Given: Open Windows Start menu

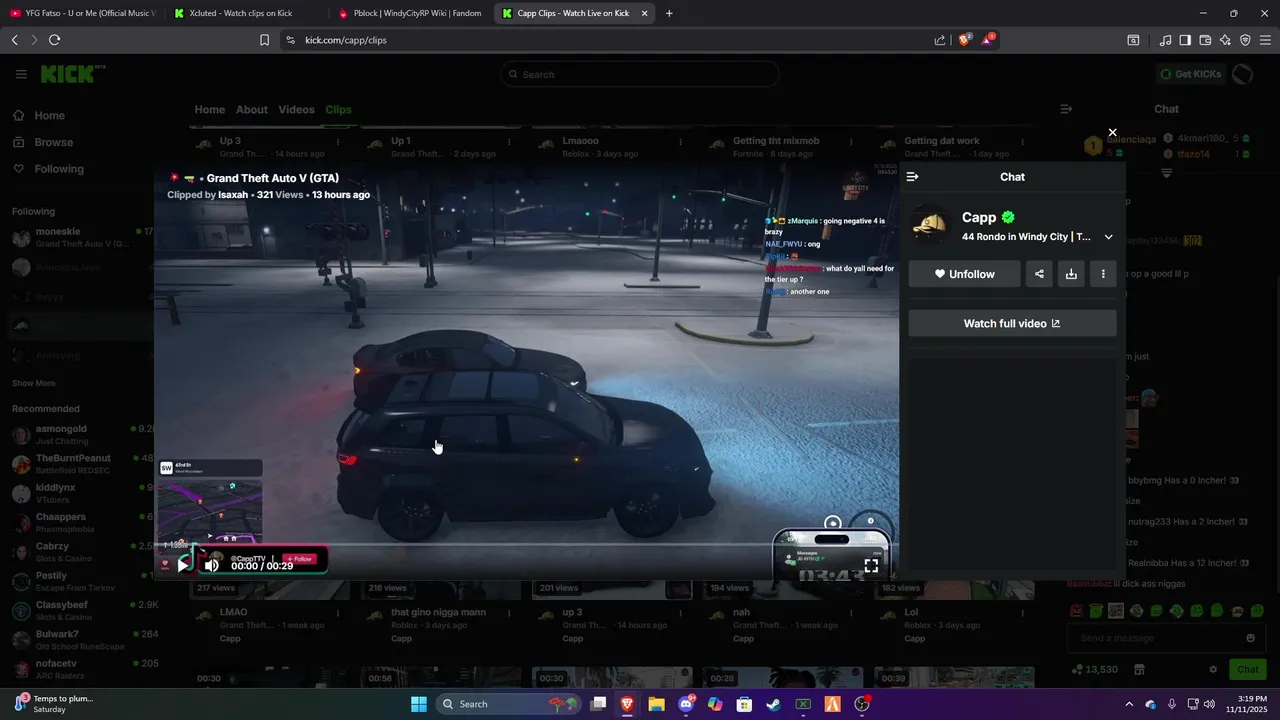Looking at the screenshot, I should [419, 704].
